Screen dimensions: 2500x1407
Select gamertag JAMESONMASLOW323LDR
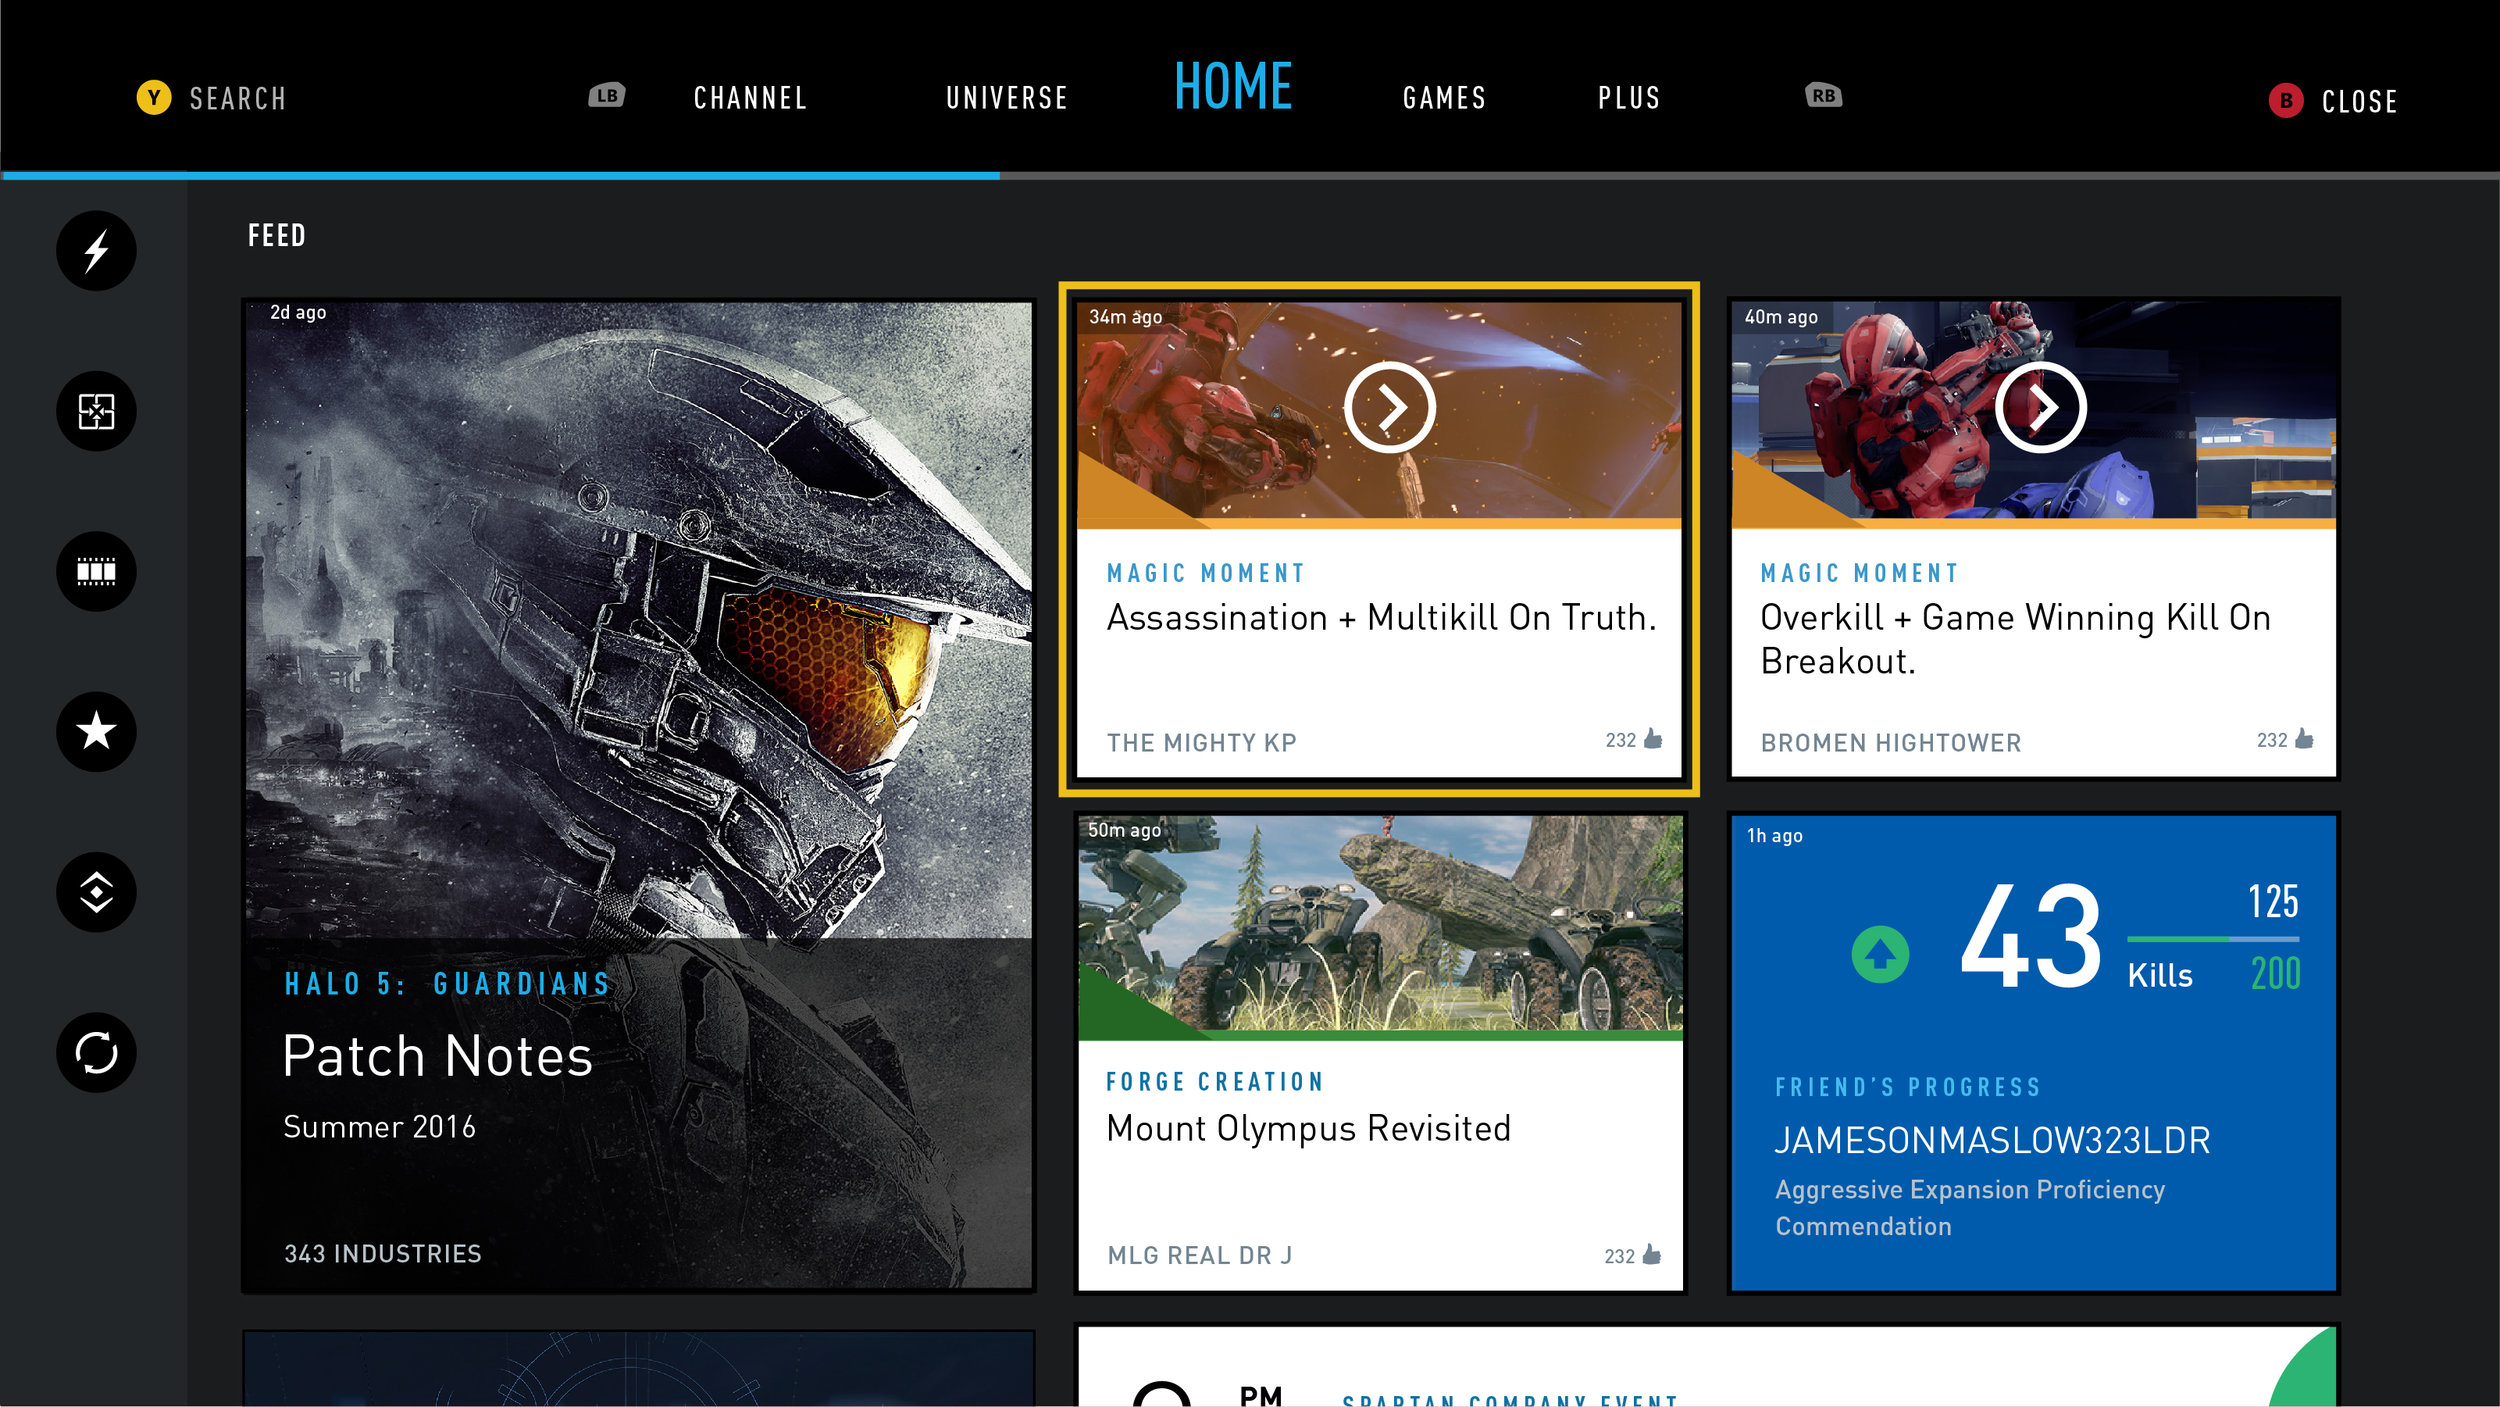(1992, 1141)
